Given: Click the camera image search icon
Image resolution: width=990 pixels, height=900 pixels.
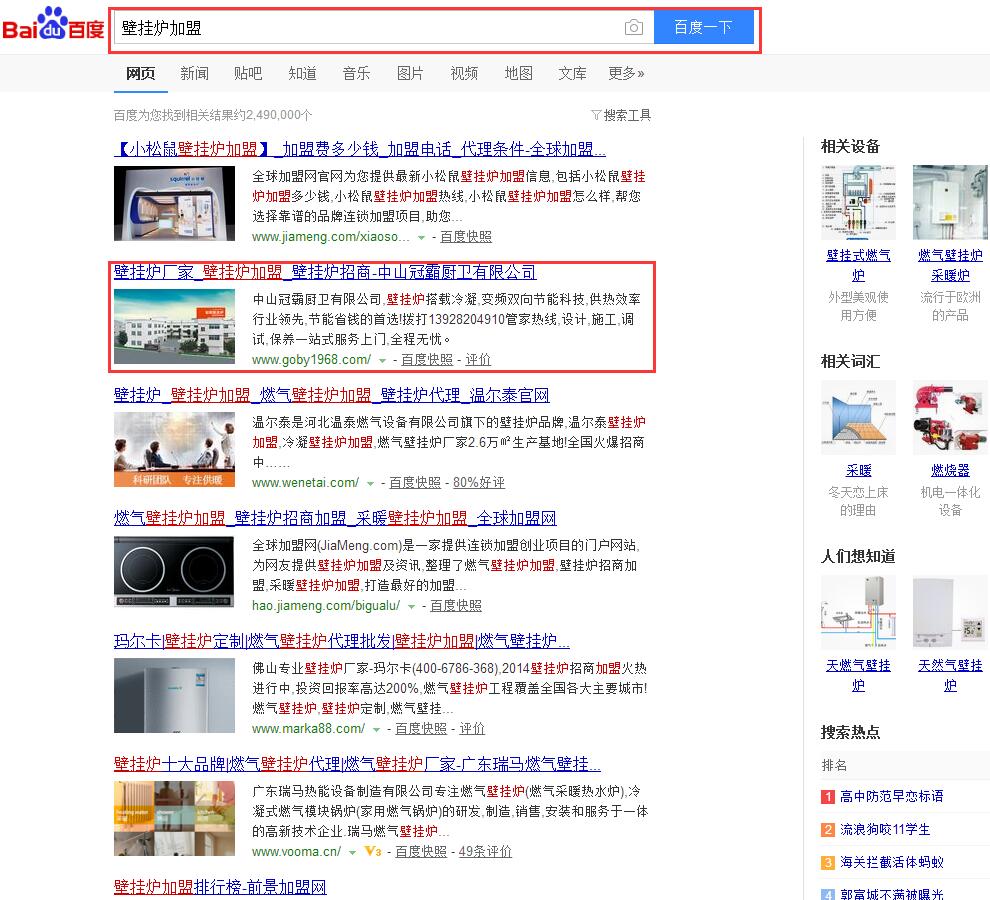Looking at the screenshot, I should click(633, 28).
